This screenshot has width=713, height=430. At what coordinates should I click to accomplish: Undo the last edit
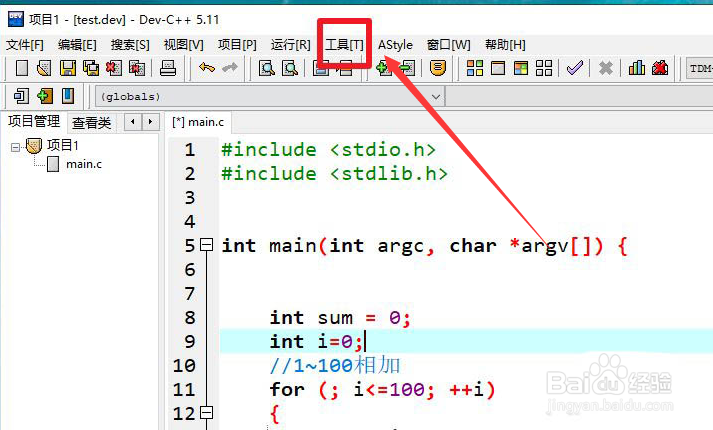(x=207, y=68)
